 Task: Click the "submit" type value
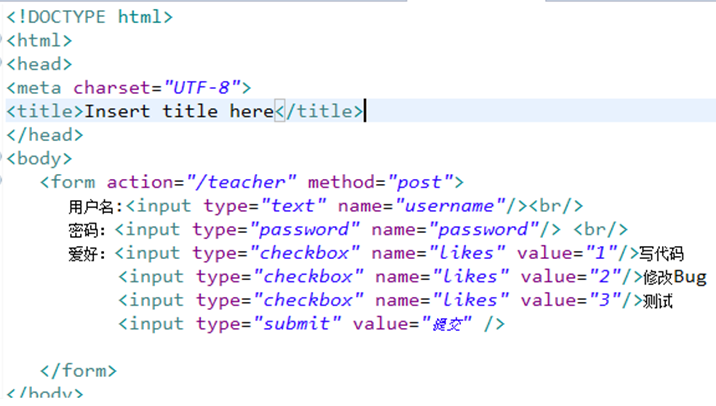pyautogui.click(x=297, y=324)
